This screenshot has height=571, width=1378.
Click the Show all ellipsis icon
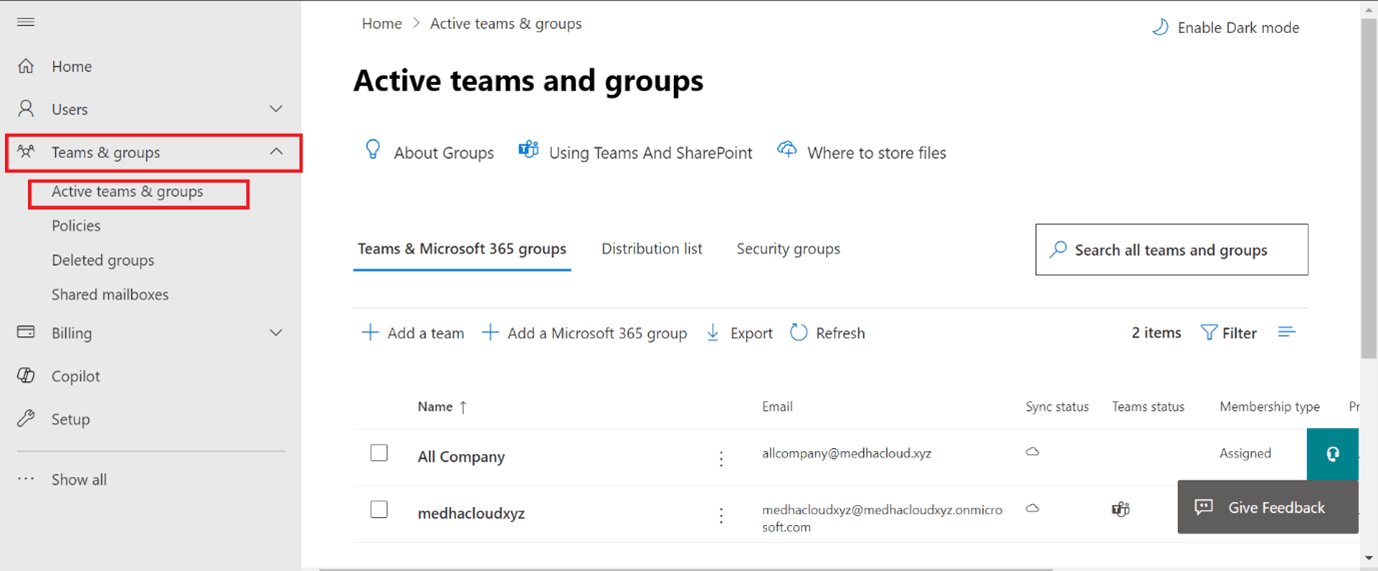click(26, 479)
